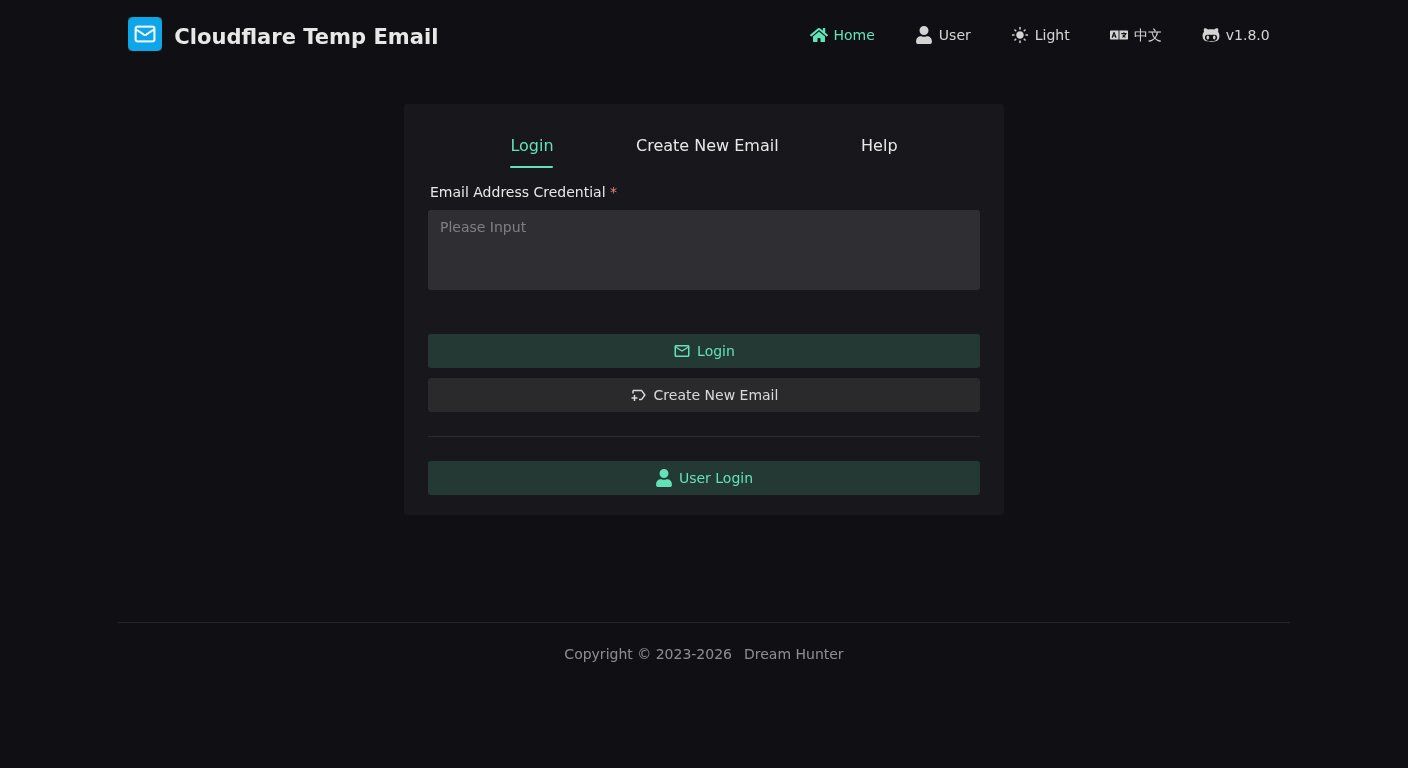This screenshot has height=768, width=1408.
Task: Click the GitHub cat icon
Action: pyautogui.click(x=1211, y=35)
